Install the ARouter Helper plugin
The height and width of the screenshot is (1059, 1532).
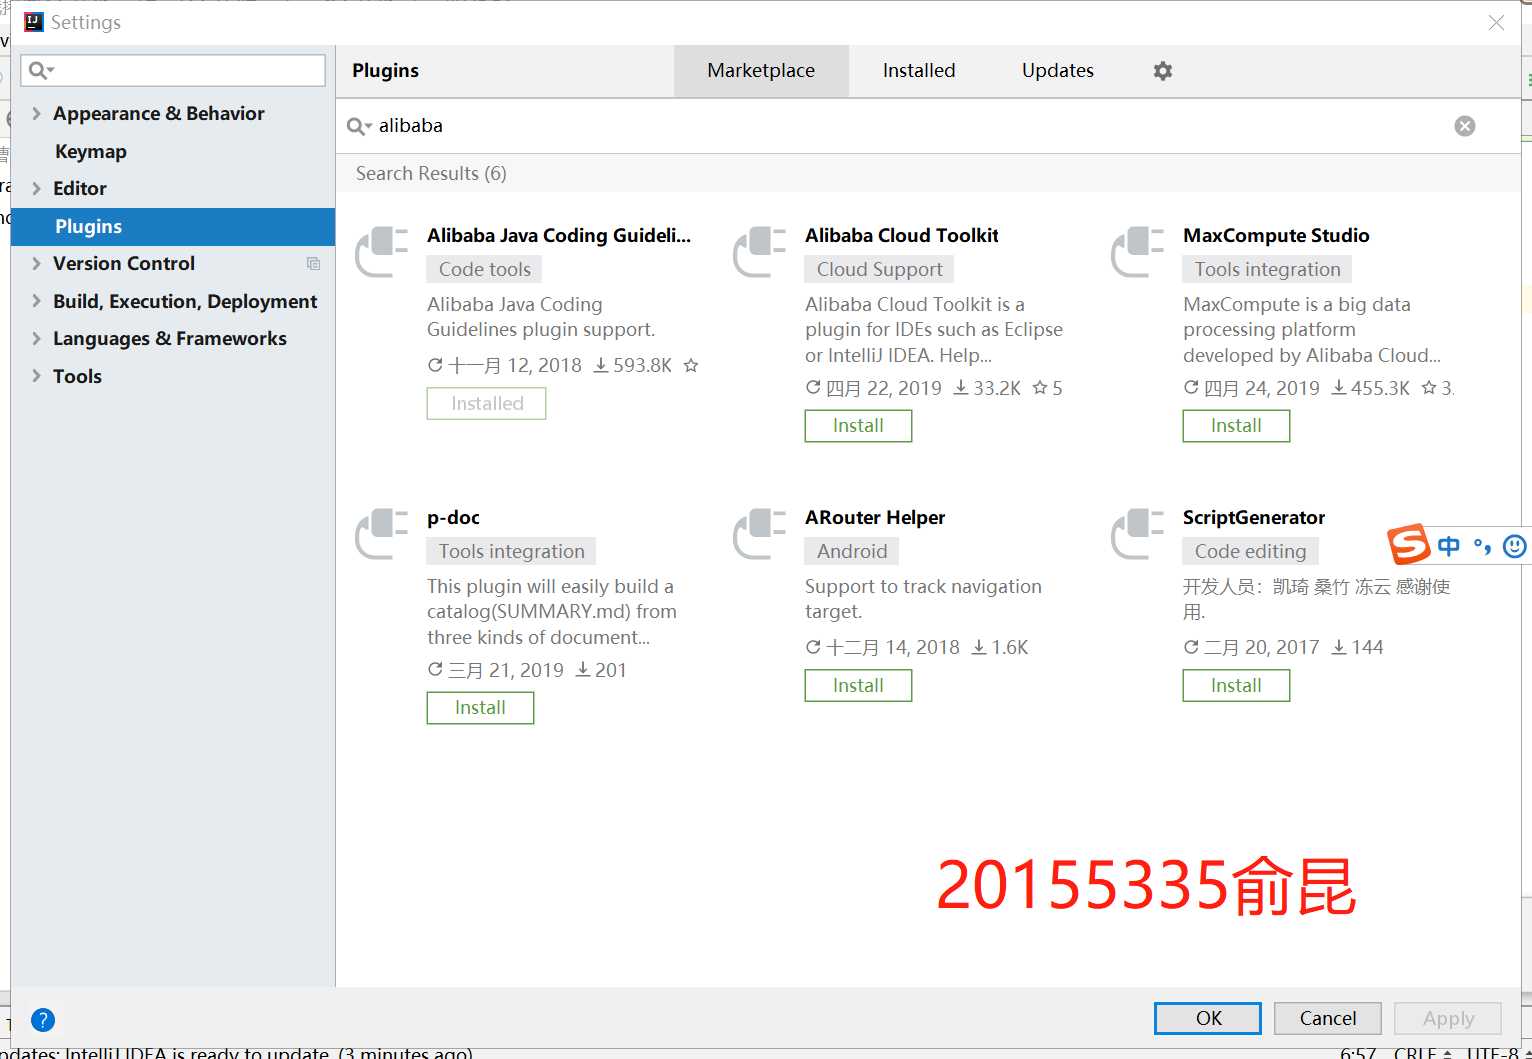coord(858,686)
